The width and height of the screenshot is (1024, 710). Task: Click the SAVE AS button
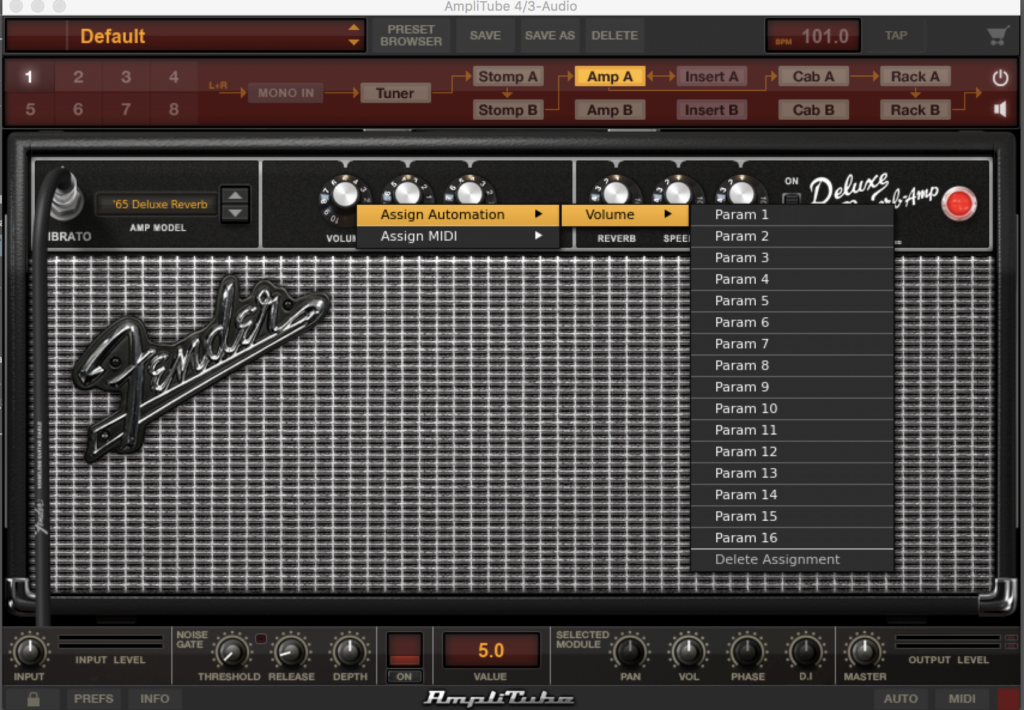click(x=550, y=36)
